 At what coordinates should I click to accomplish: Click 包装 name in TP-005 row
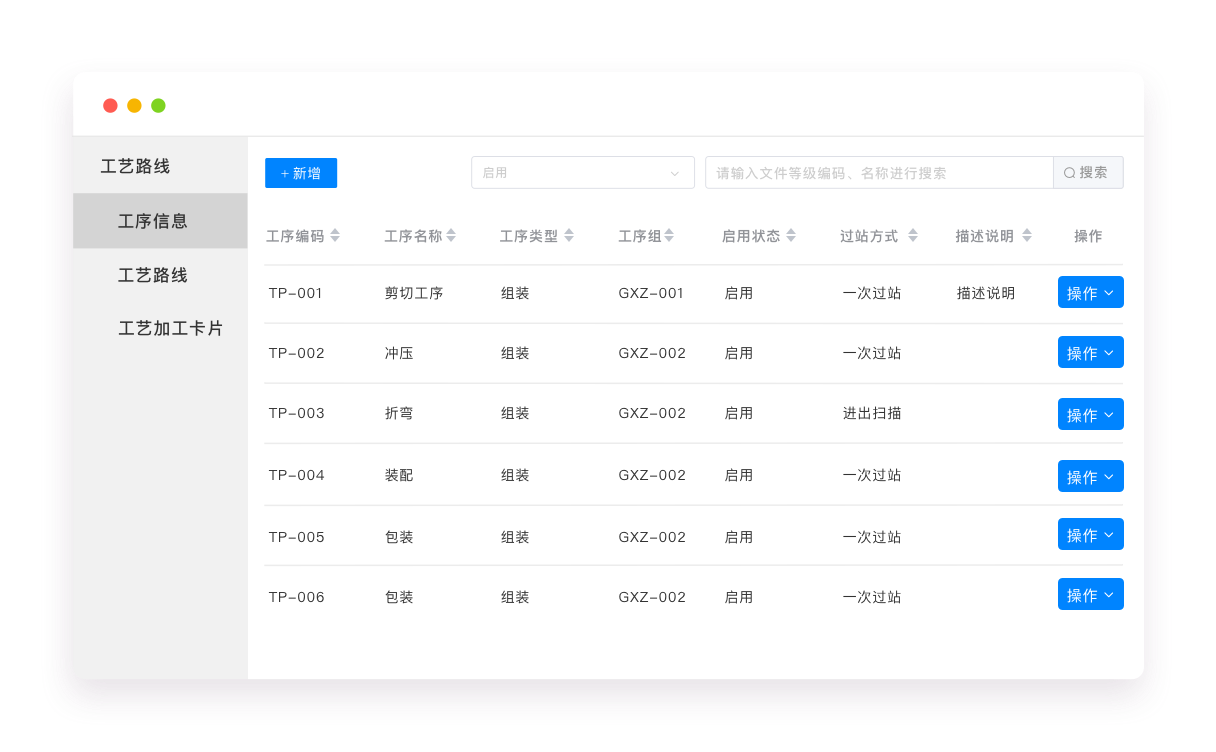click(399, 537)
